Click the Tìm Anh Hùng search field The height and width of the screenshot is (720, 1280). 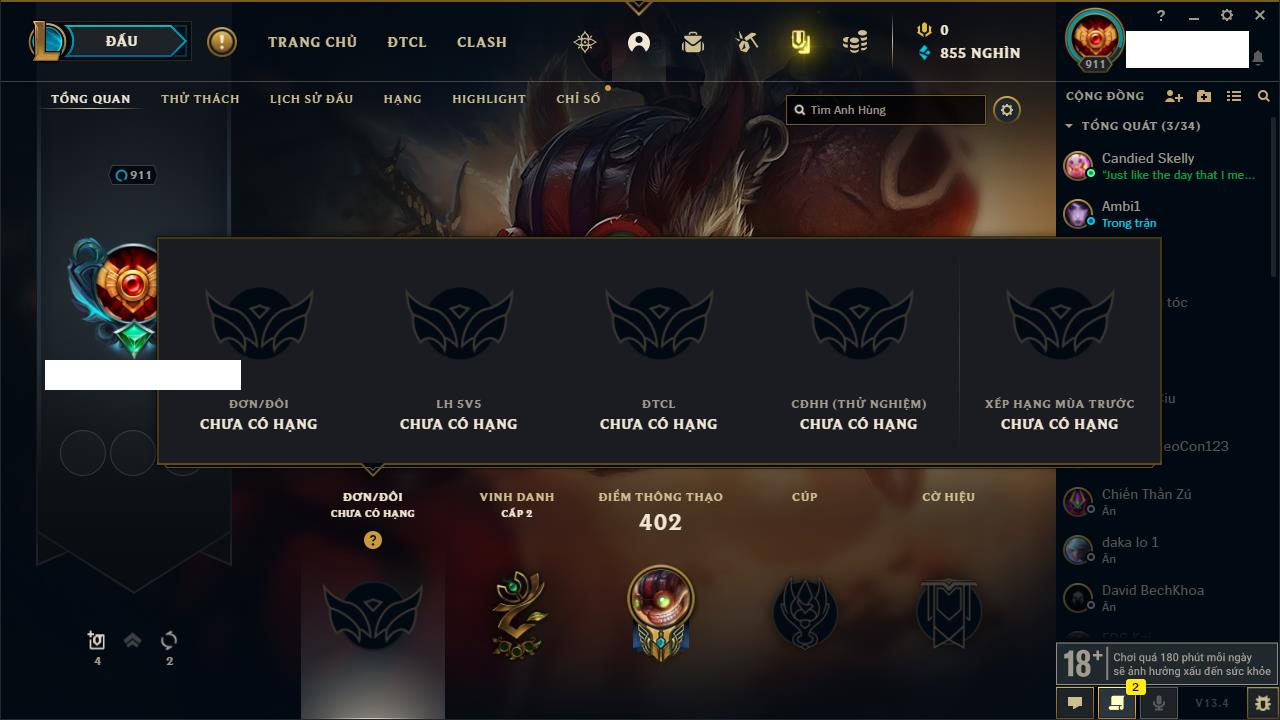(886, 110)
